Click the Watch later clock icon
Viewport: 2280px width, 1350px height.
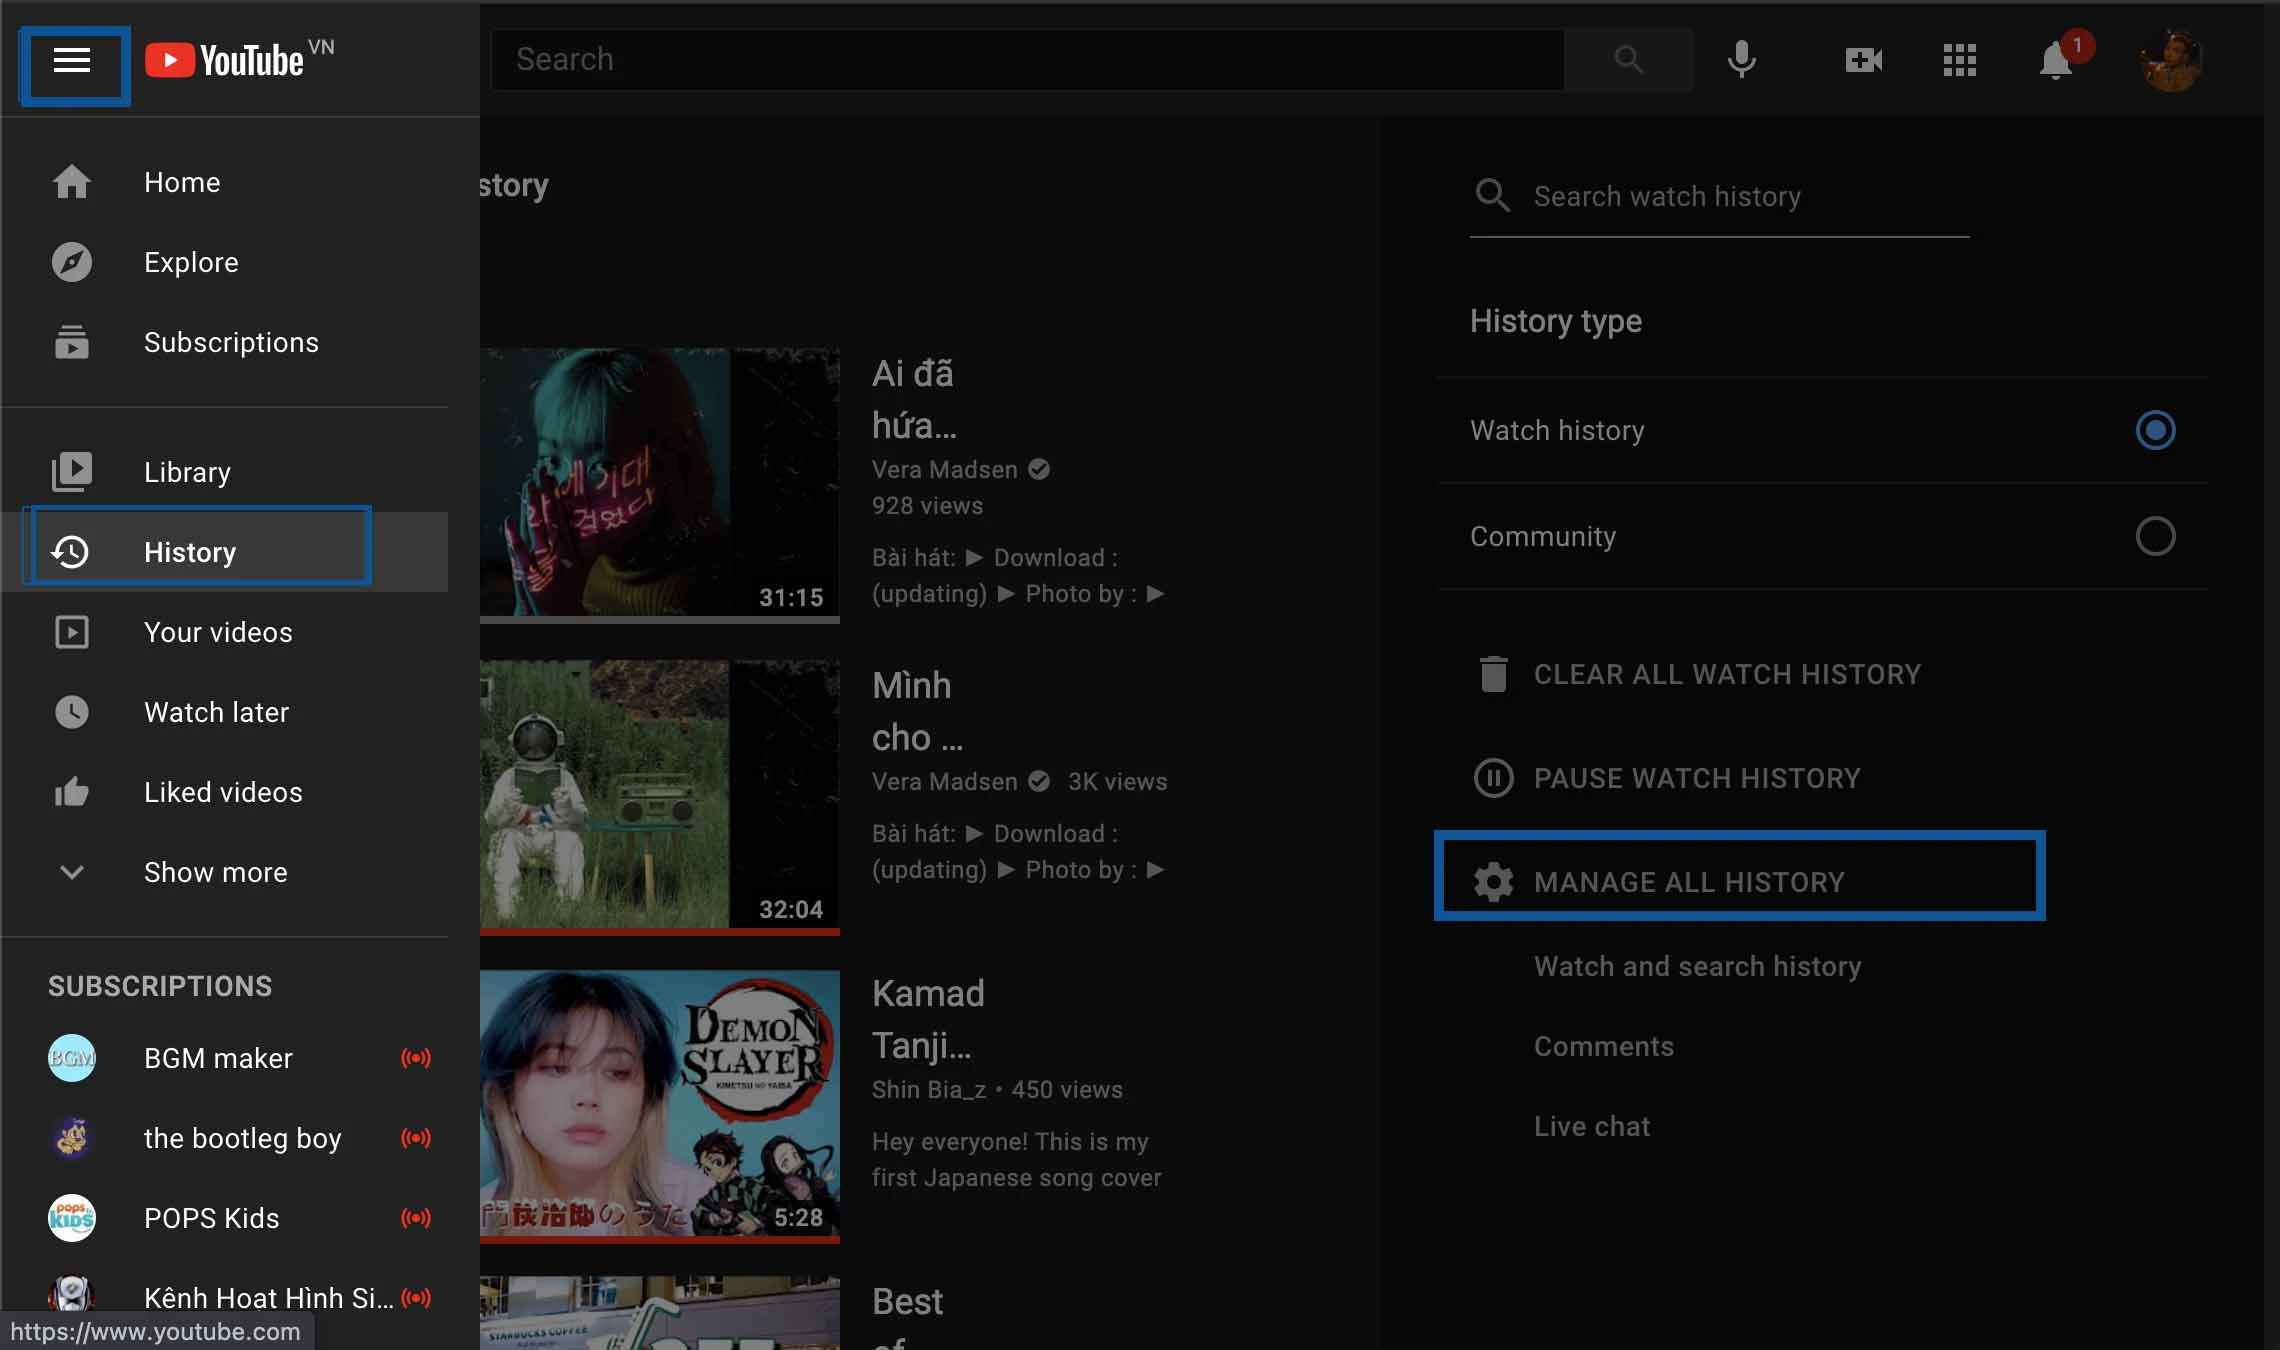pyautogui.click(x=72, y=712)
